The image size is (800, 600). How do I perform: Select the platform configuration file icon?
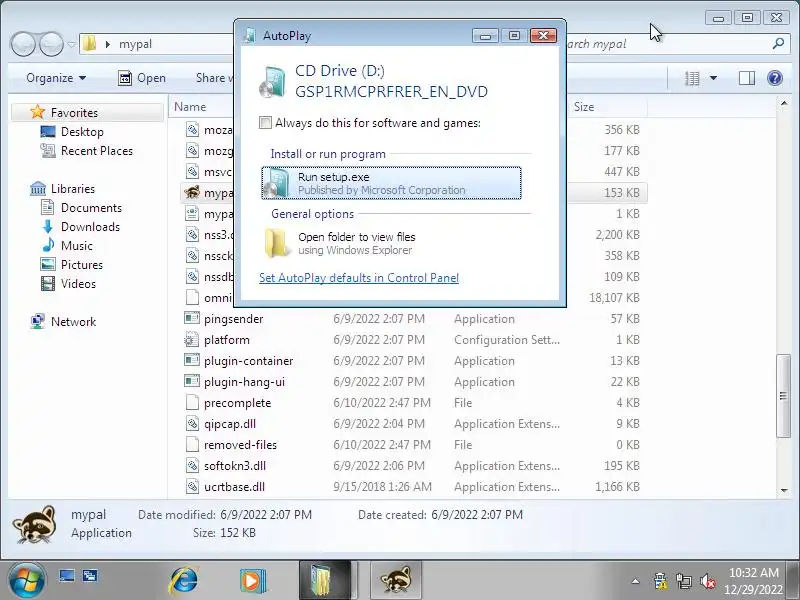pos(192,339)
